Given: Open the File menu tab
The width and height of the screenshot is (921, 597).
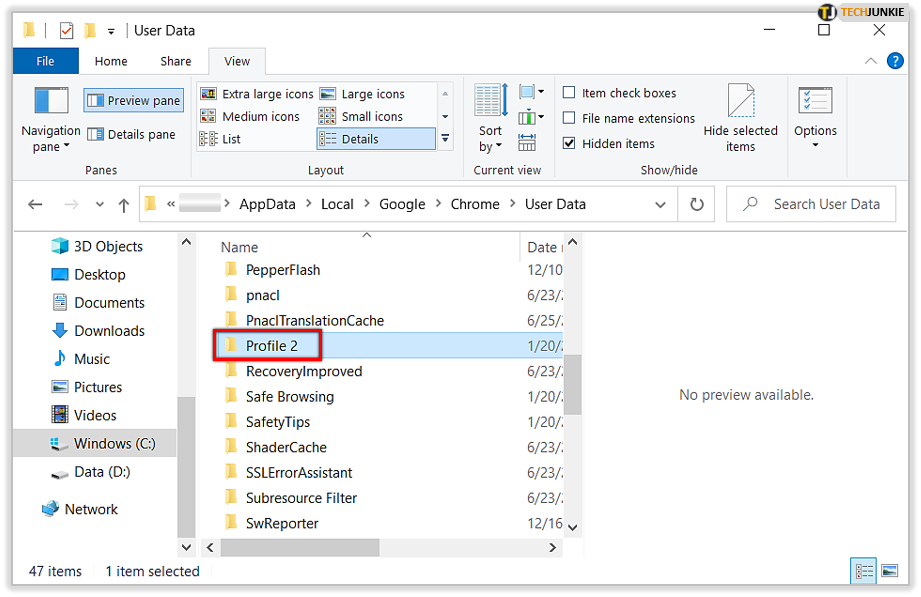Looking at the screenshot, I should point(46,61).
